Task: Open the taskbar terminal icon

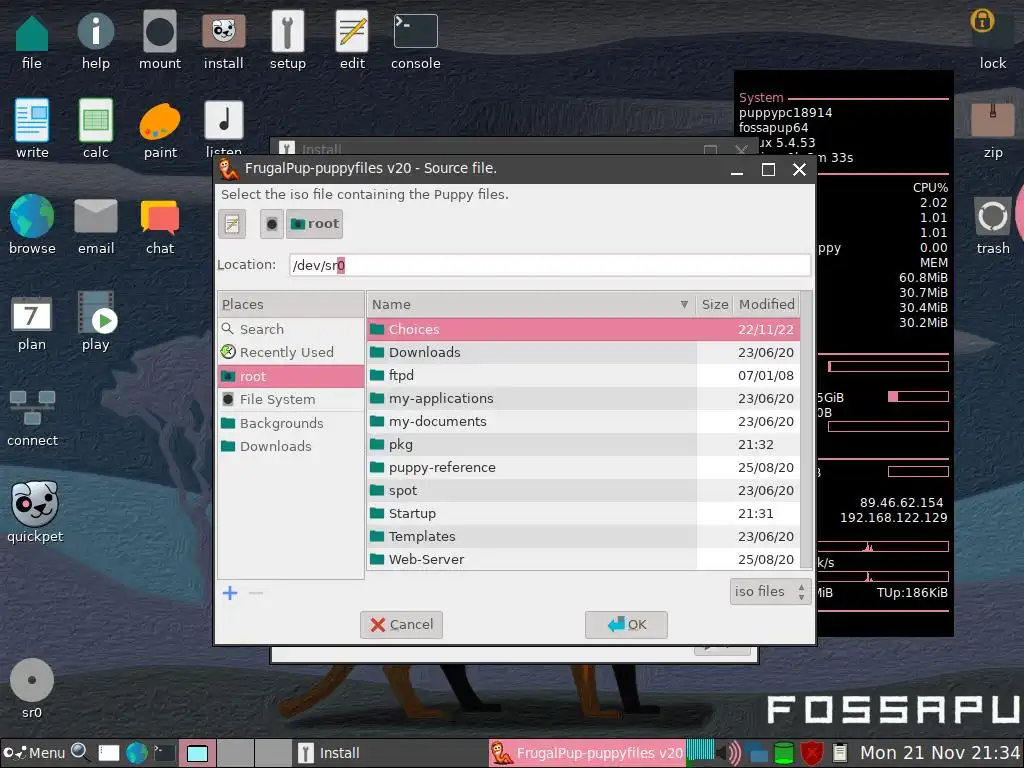Action: tap(165, 753)
